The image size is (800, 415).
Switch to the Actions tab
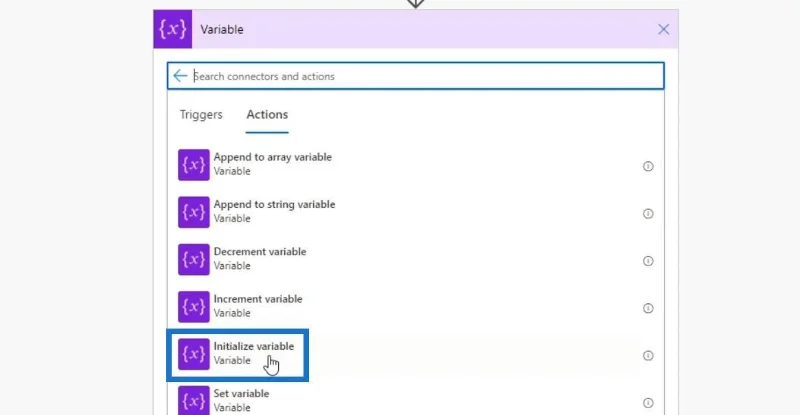pyautogui.click(x=267, y=114)
